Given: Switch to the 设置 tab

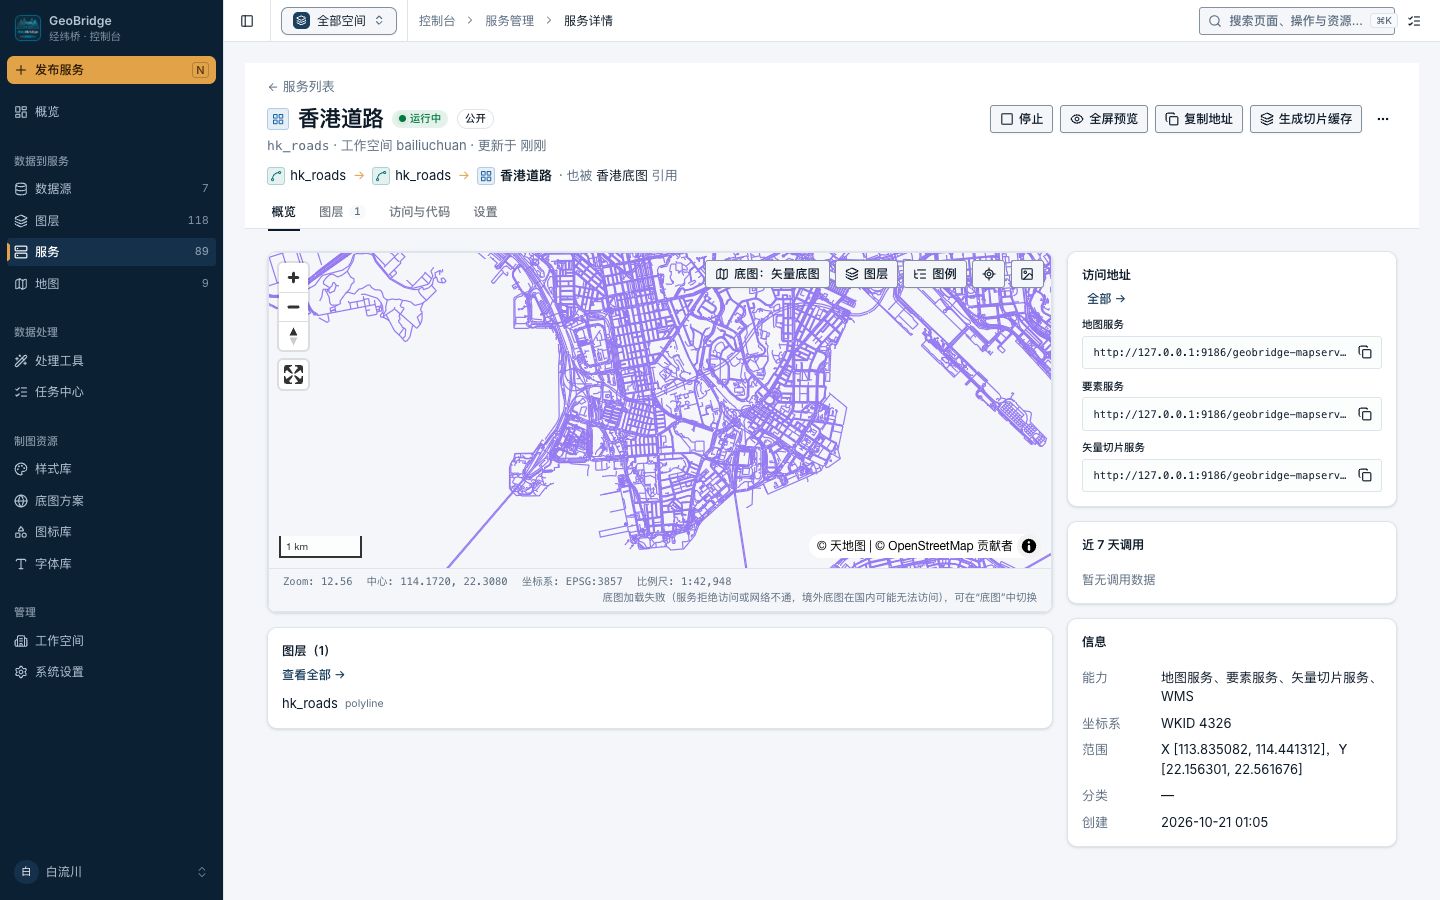Looking at the screenshot, I should click(485, 212).
